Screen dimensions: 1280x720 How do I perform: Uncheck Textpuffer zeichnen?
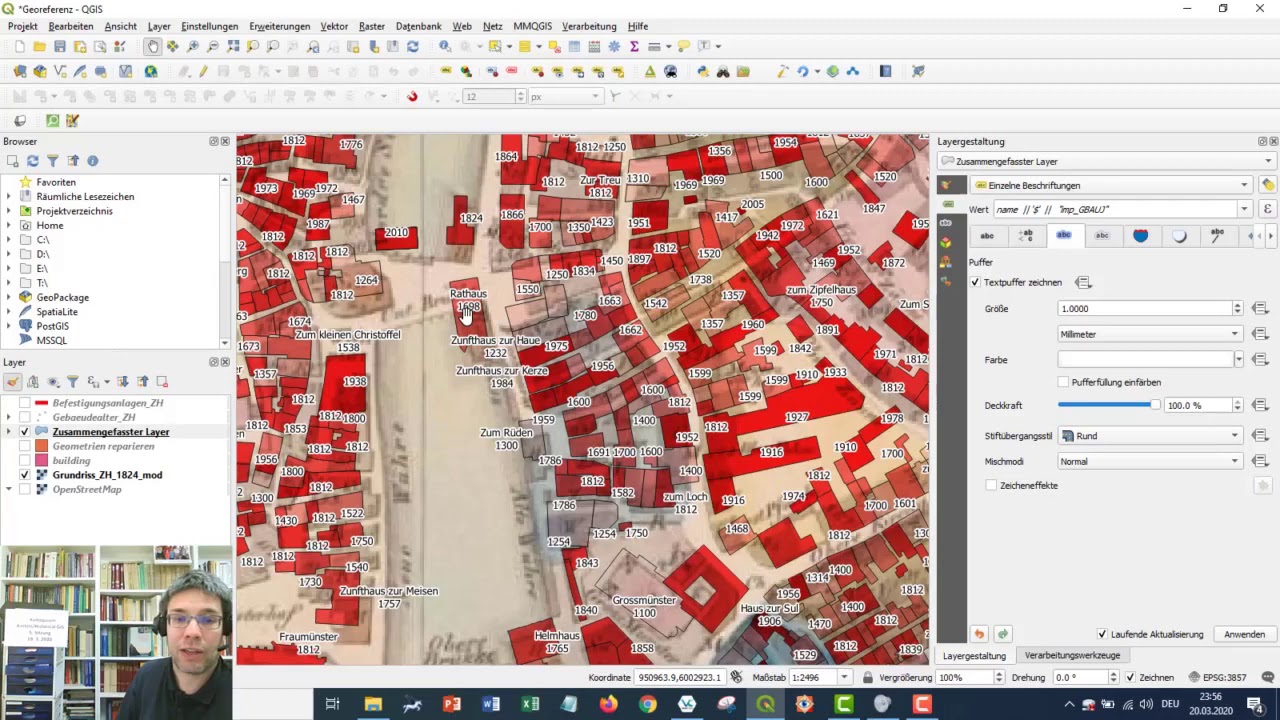tap(975, 283)
